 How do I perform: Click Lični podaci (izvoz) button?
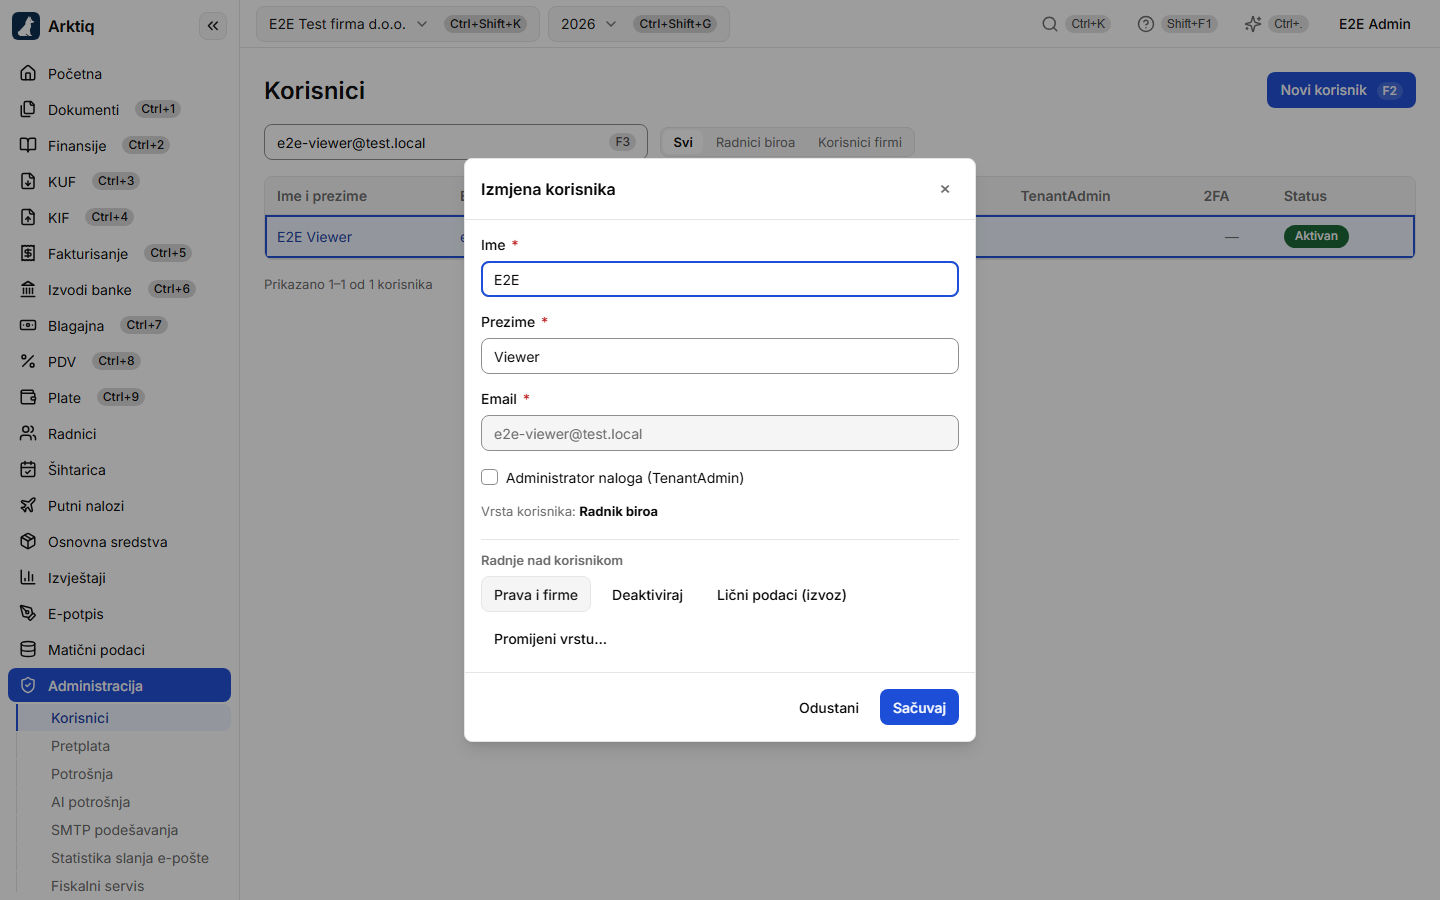782,595
